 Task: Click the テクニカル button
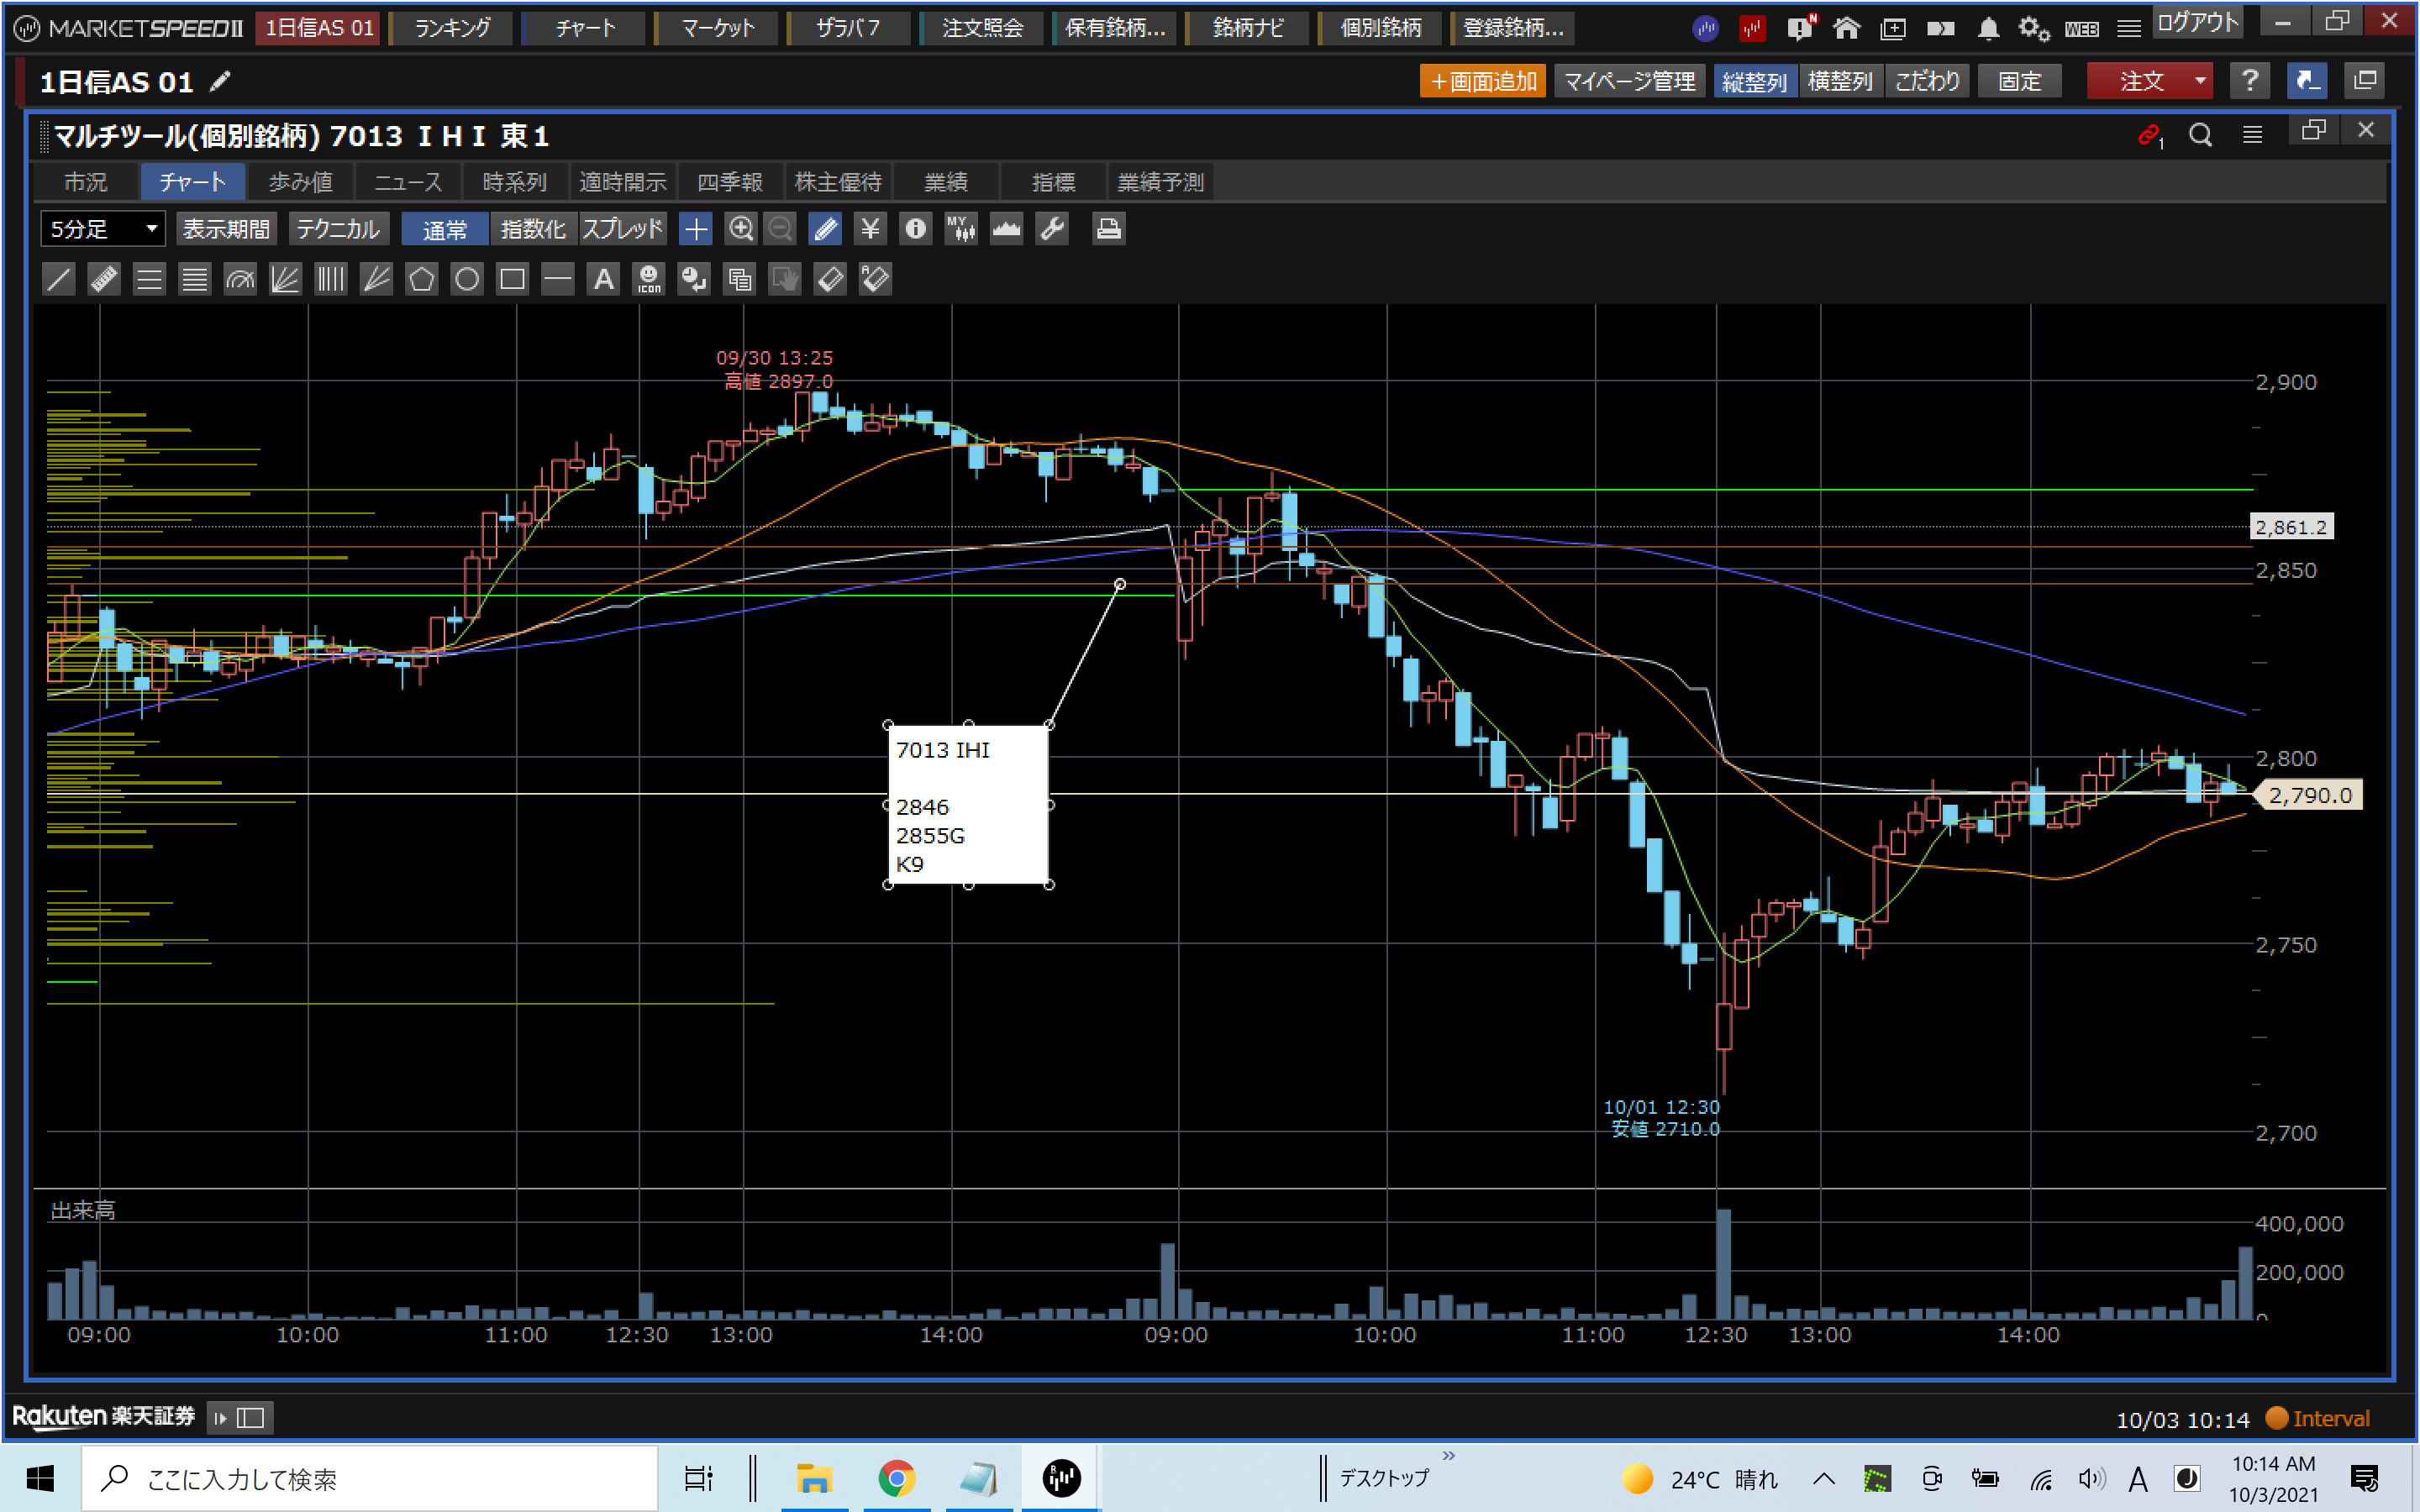click(338, 229)
